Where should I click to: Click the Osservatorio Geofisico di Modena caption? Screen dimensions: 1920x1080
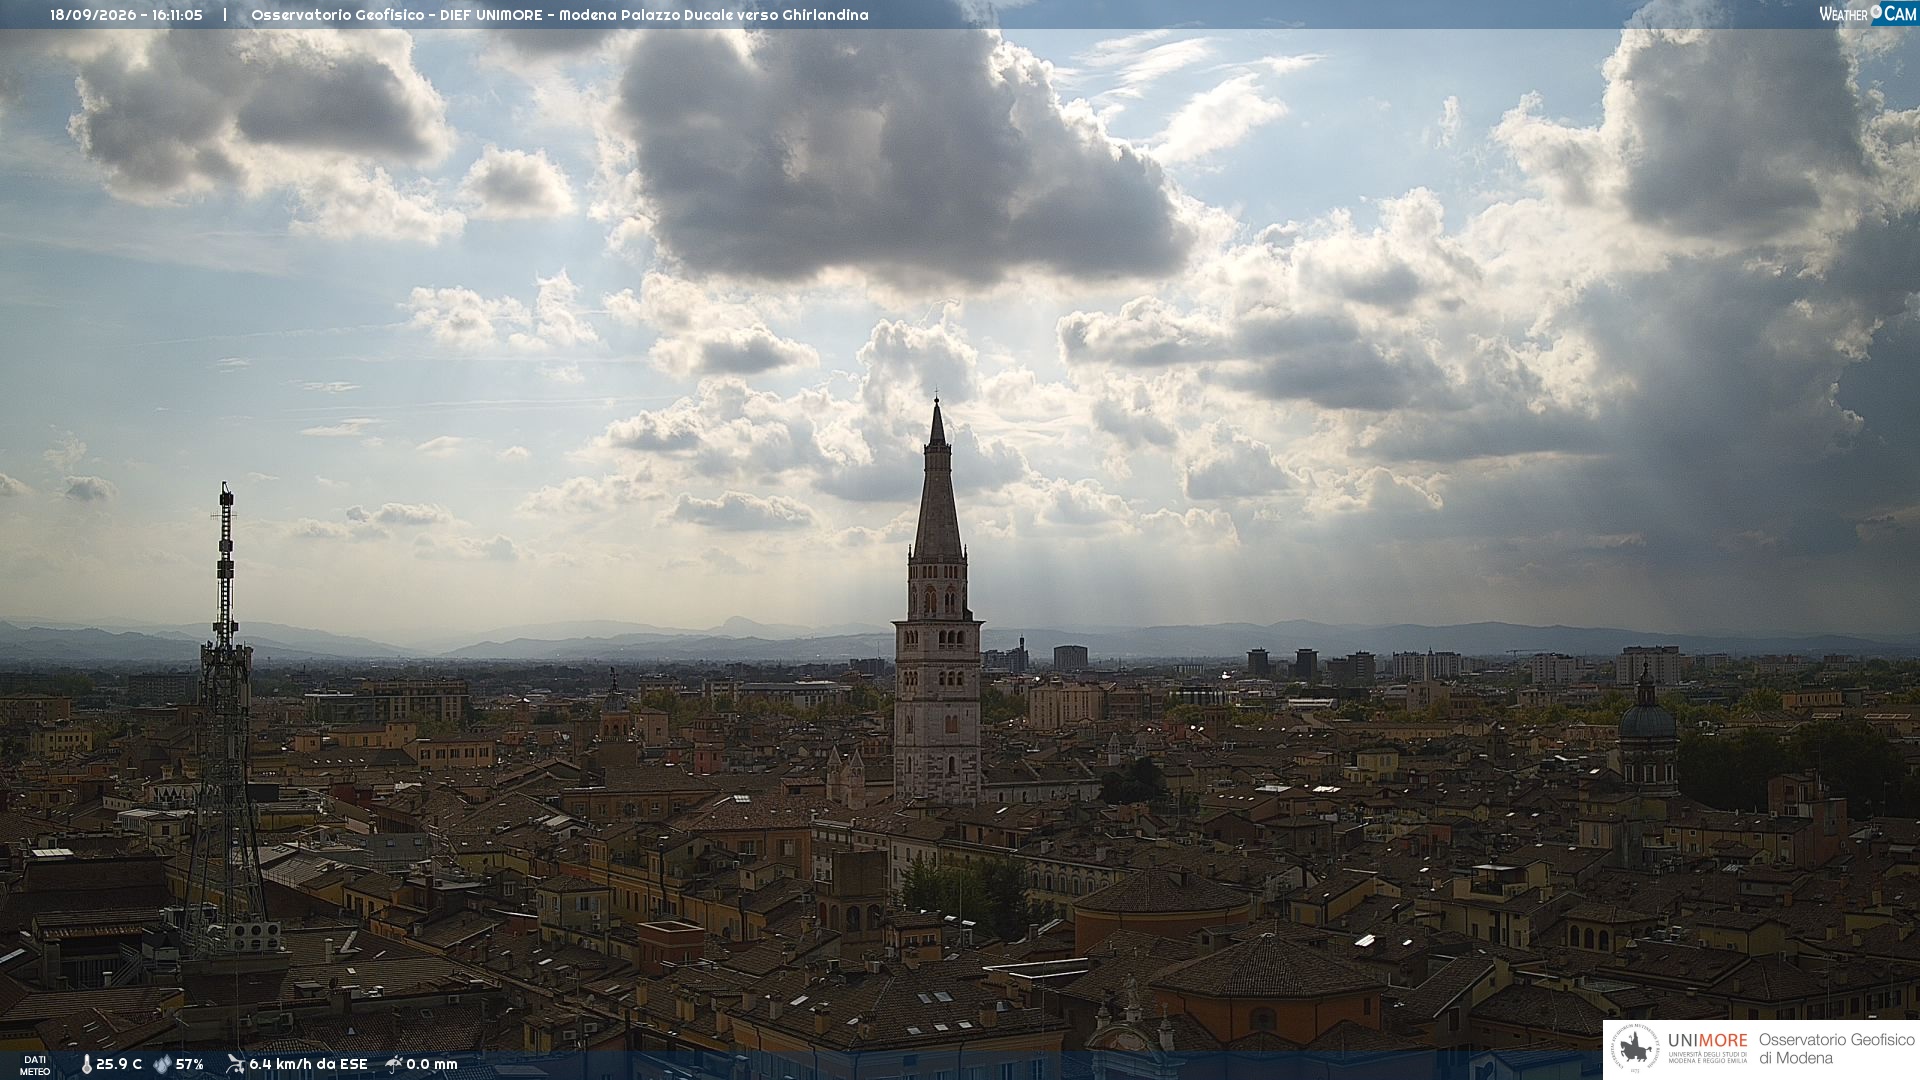pos(1836,1049)
